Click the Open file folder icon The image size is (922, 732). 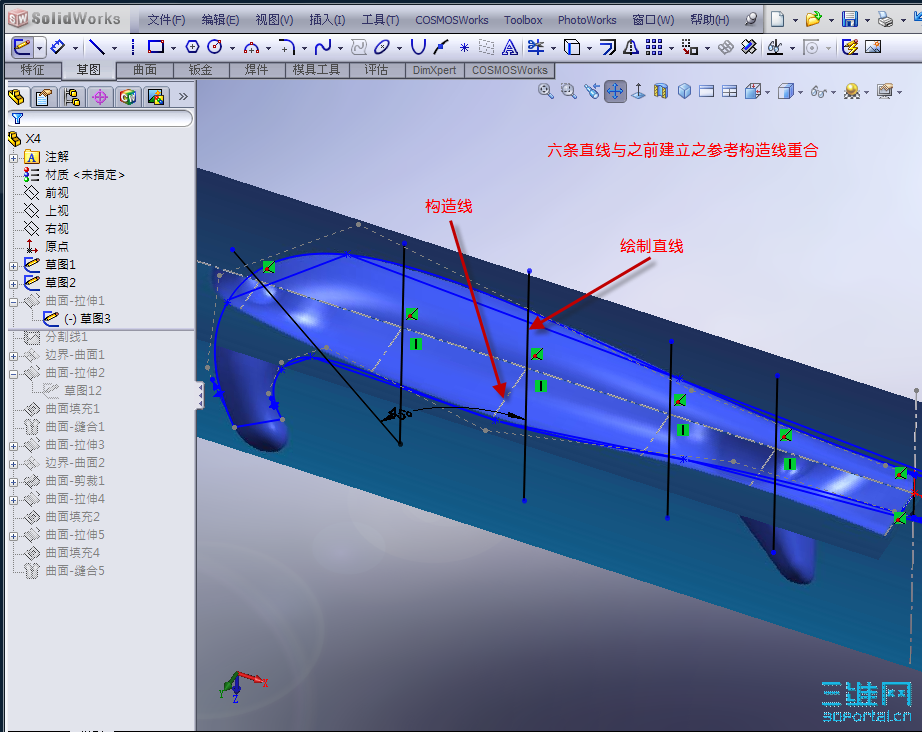(813, 19)
